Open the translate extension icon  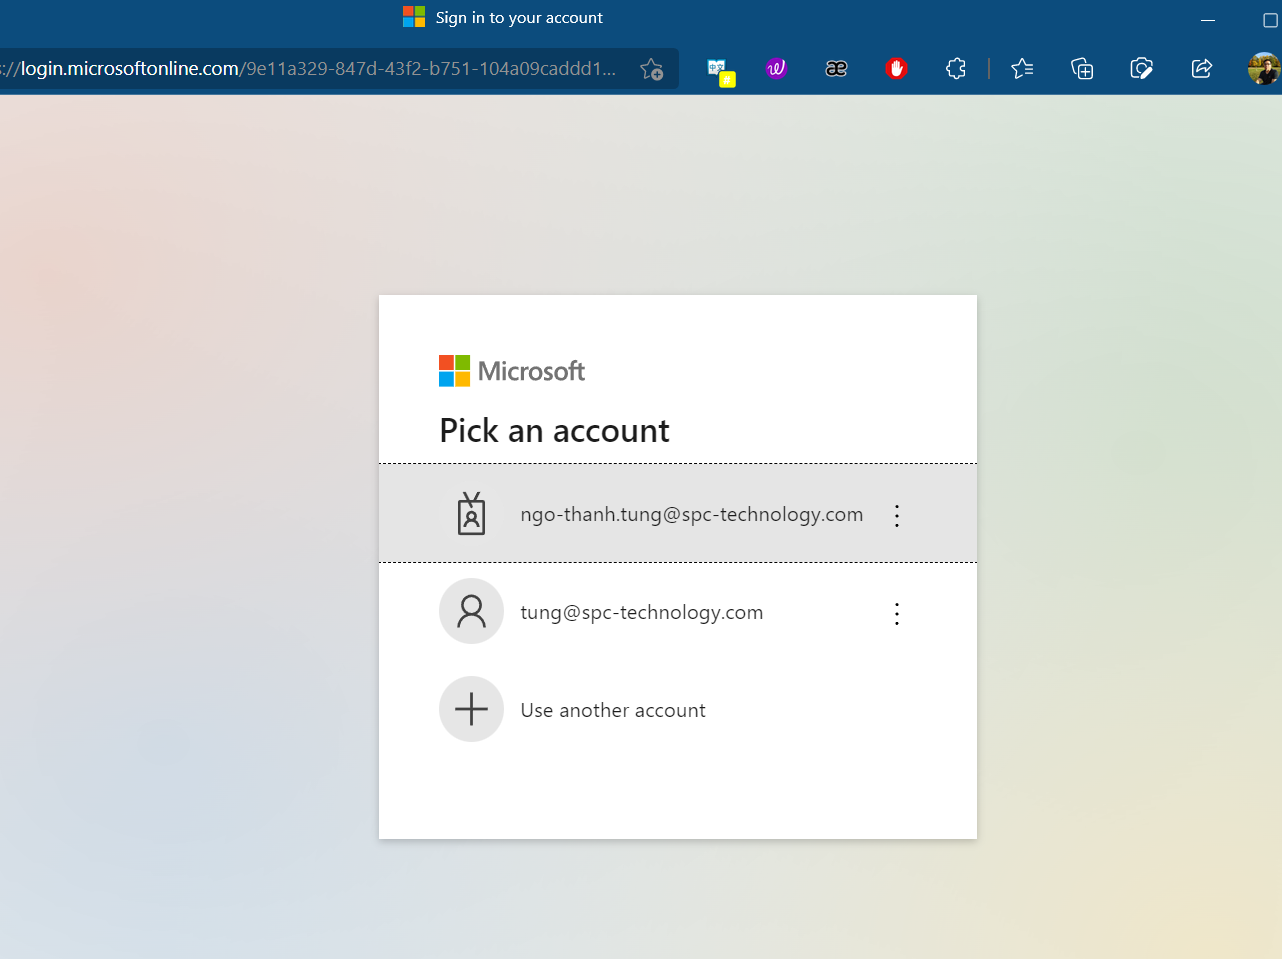pos(720,70)
